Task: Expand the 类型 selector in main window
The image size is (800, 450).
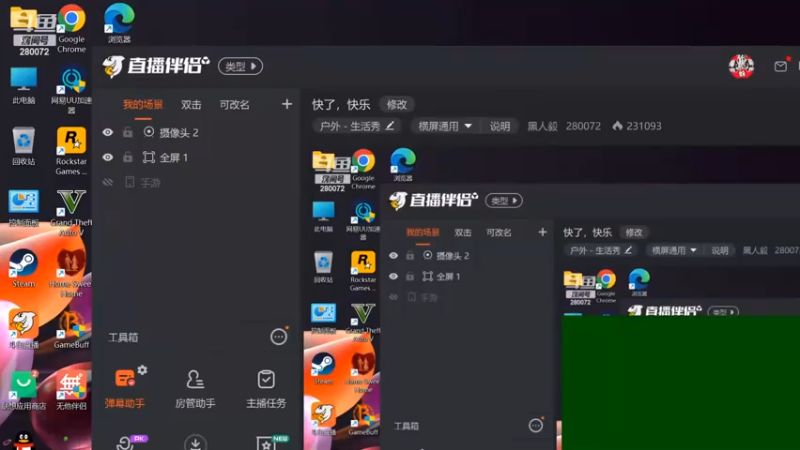Action: click(x=240, y=66)
